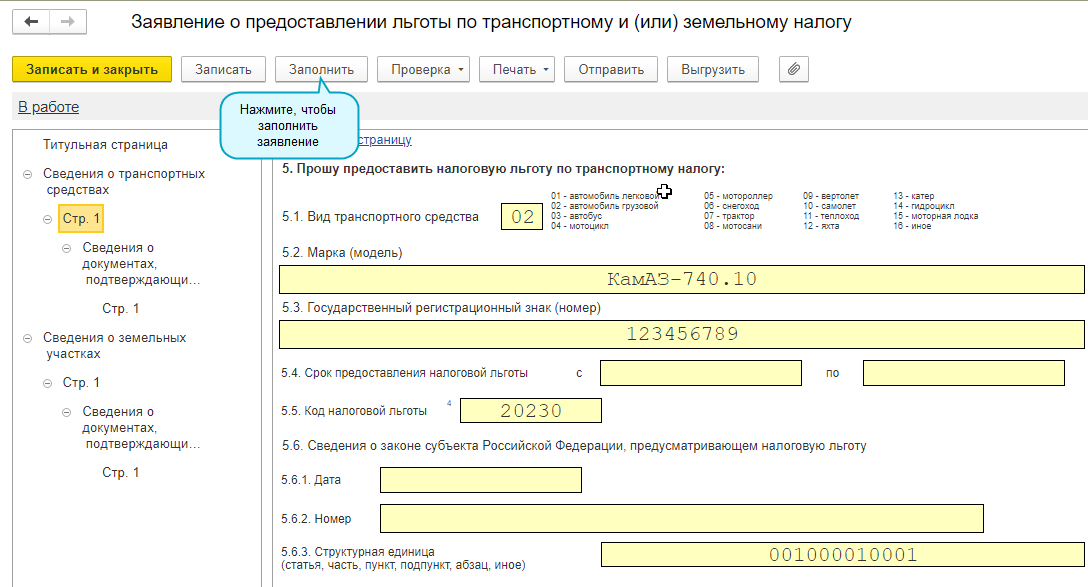Click tax benefit code field 20230

(531, 410)
